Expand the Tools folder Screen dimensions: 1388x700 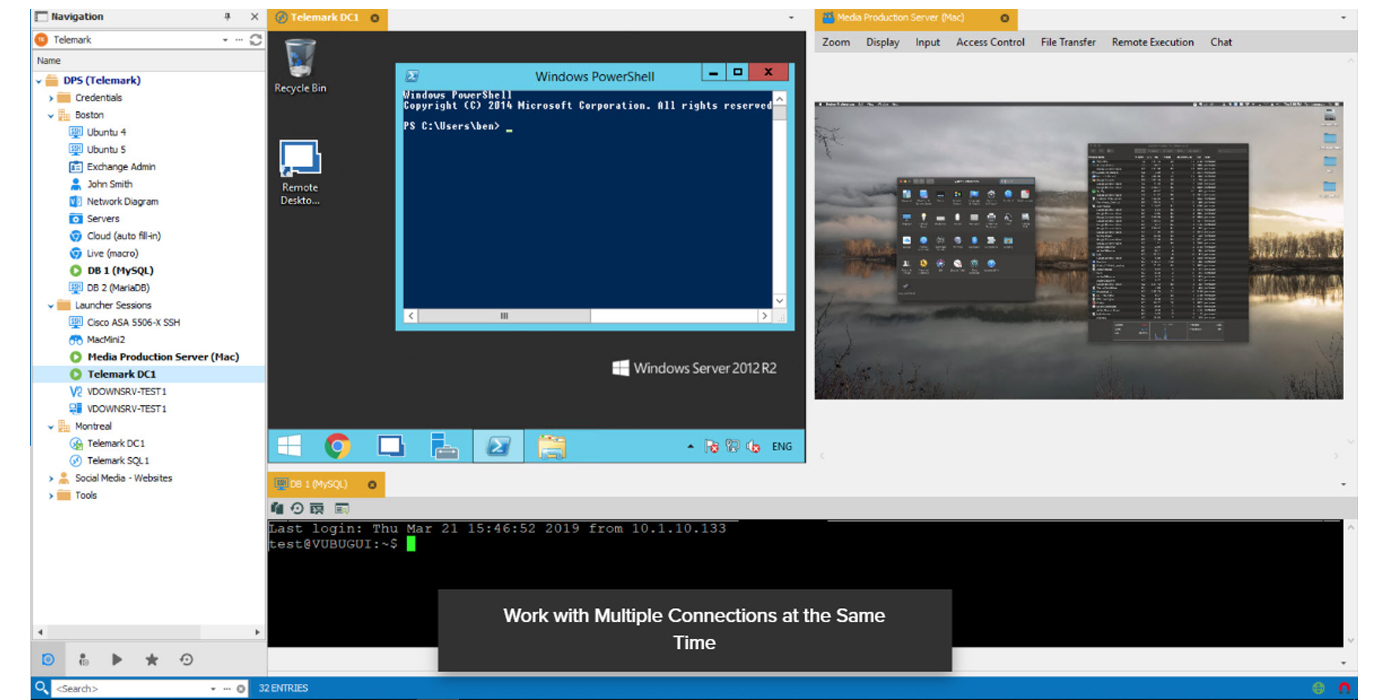coord(51,495)
